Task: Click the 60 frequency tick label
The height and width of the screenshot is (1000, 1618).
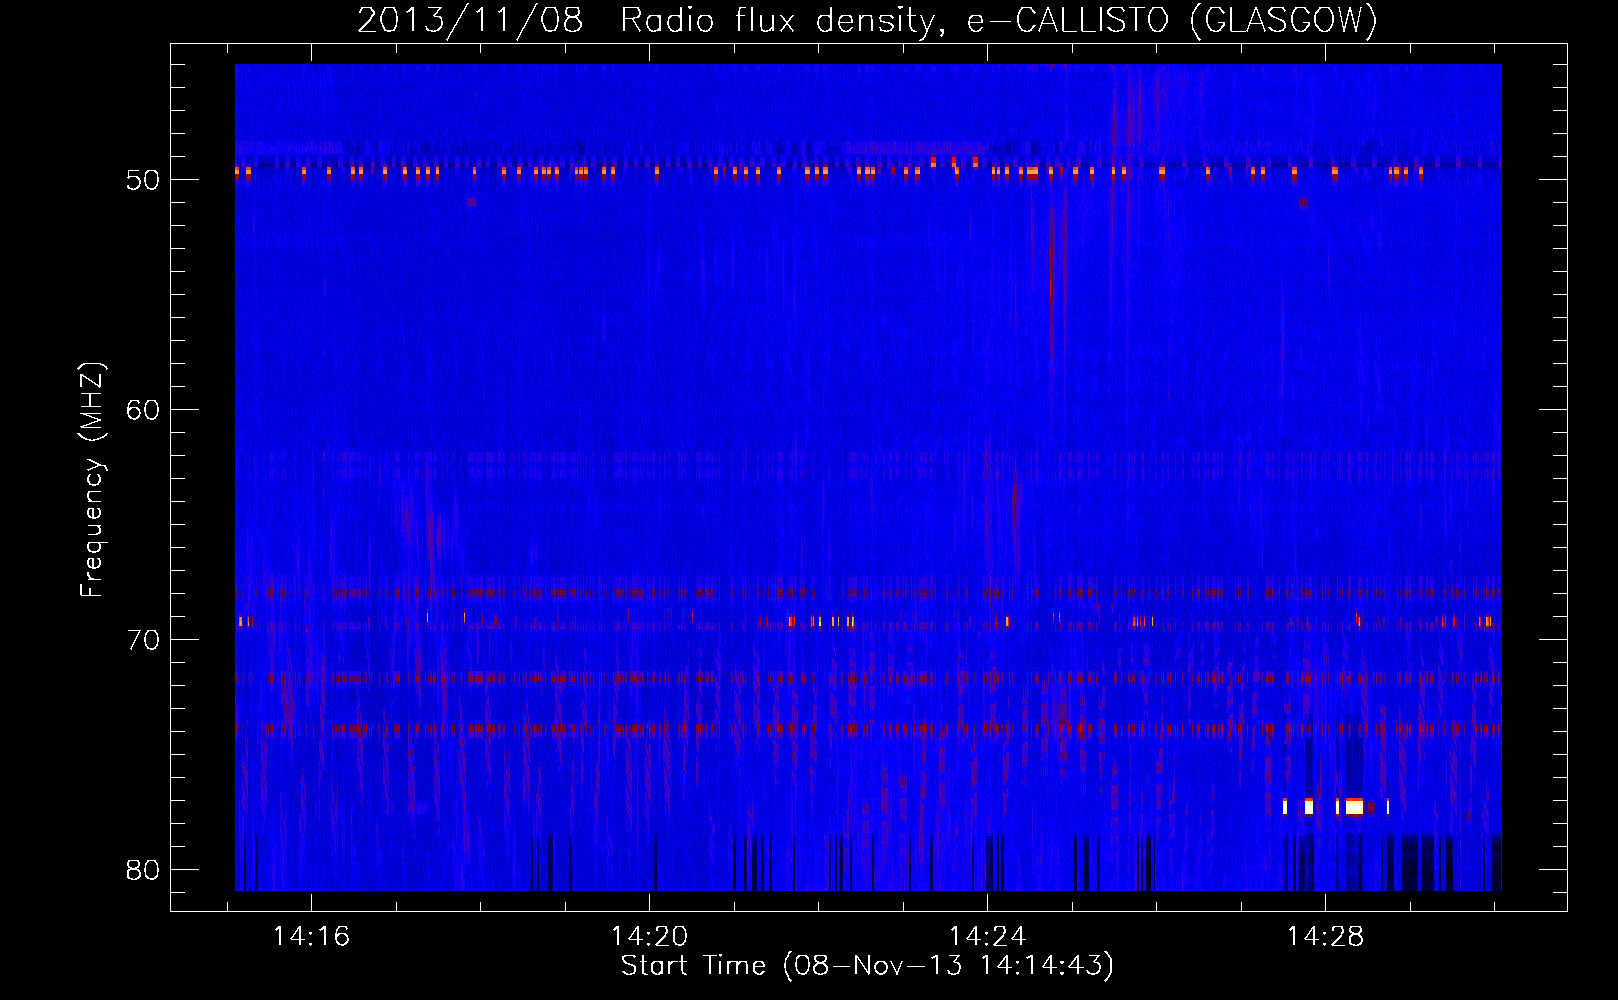Action: click(x=143, y=410)
